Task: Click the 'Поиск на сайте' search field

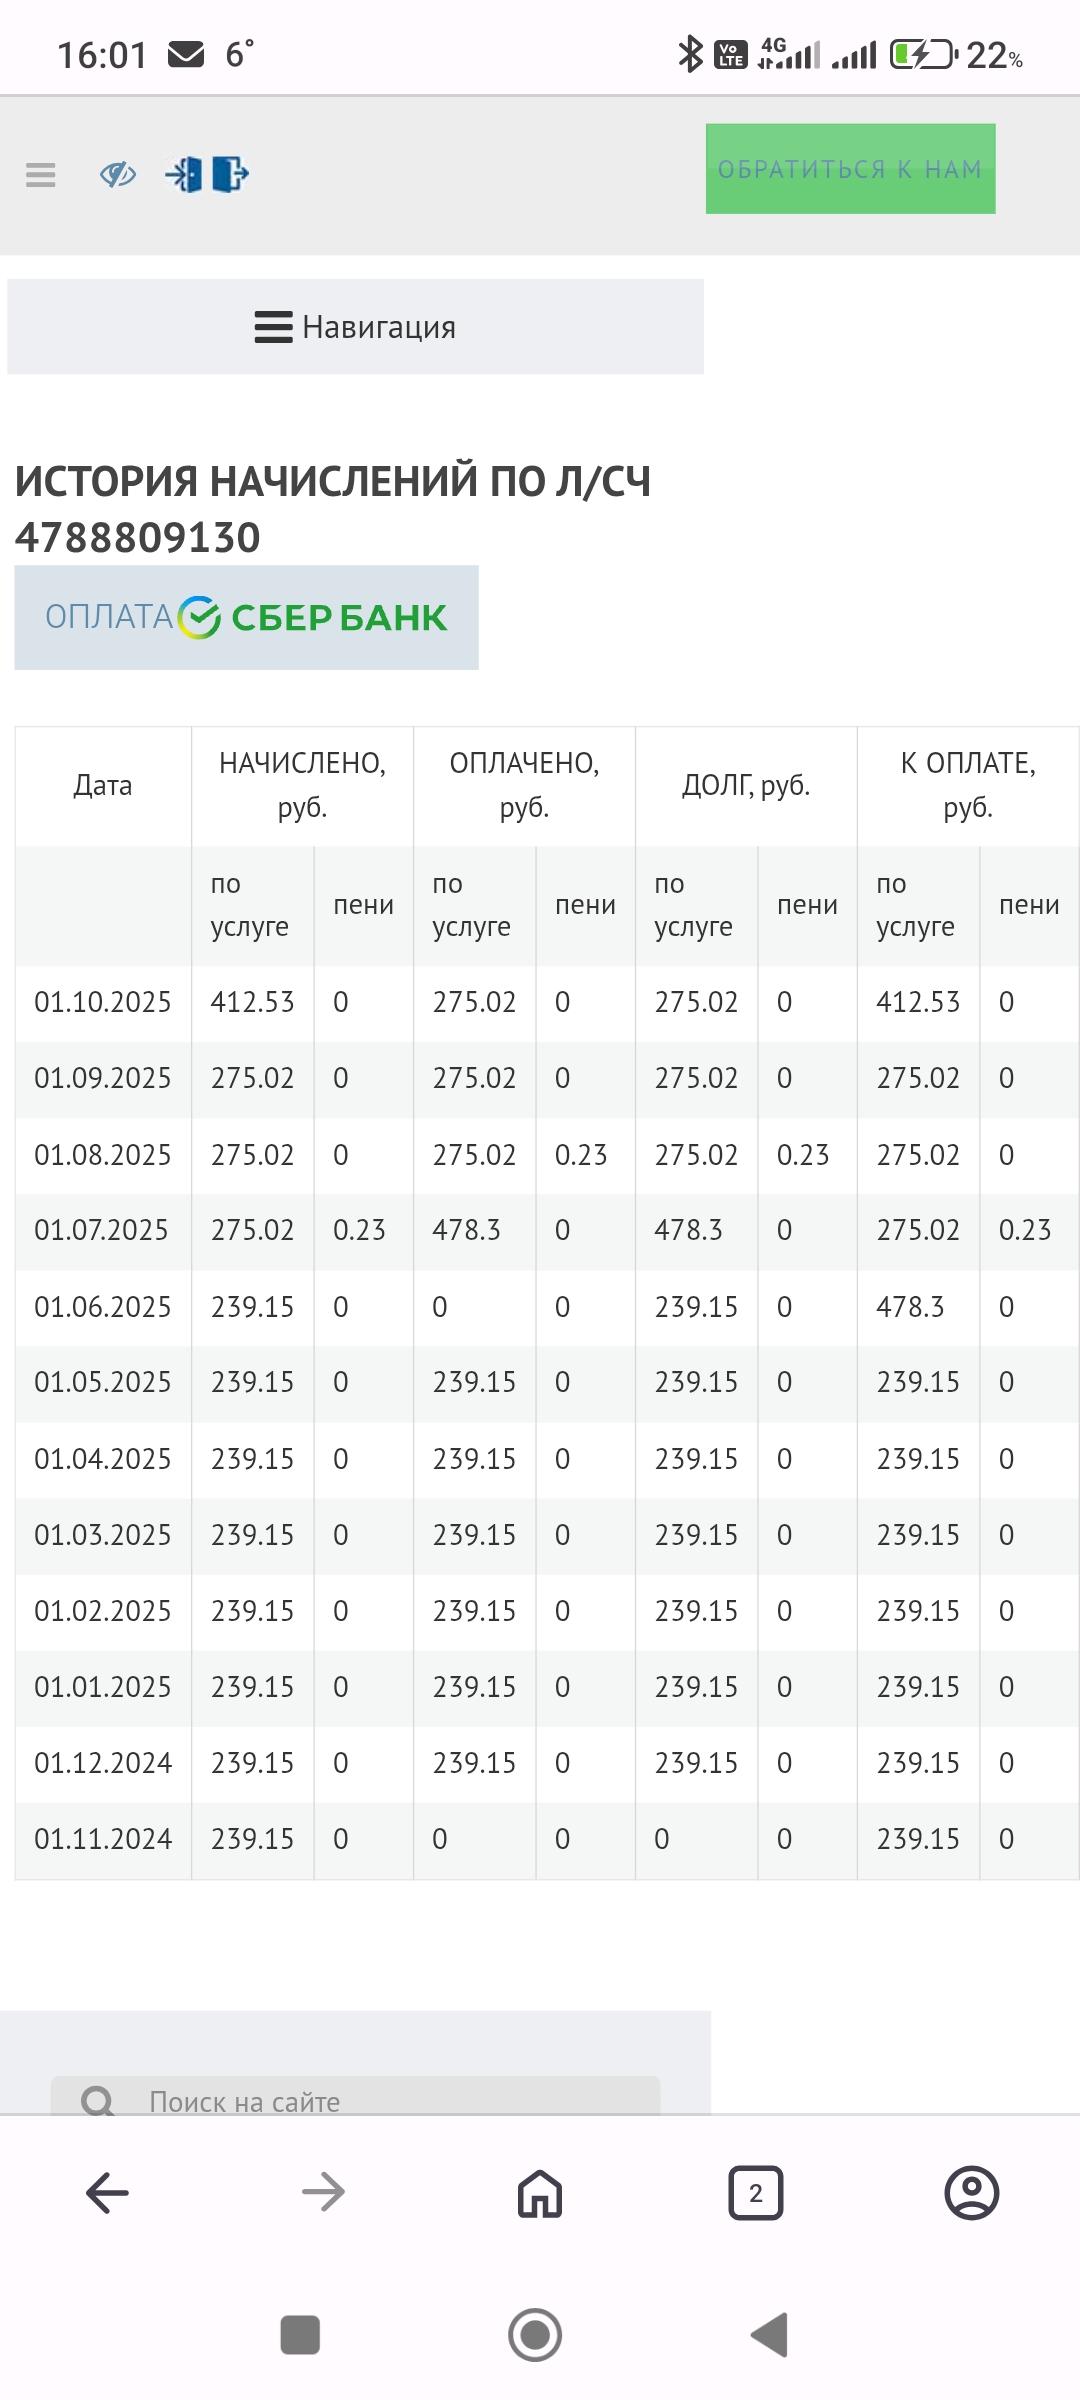Action: click(x=380, y=2101)
